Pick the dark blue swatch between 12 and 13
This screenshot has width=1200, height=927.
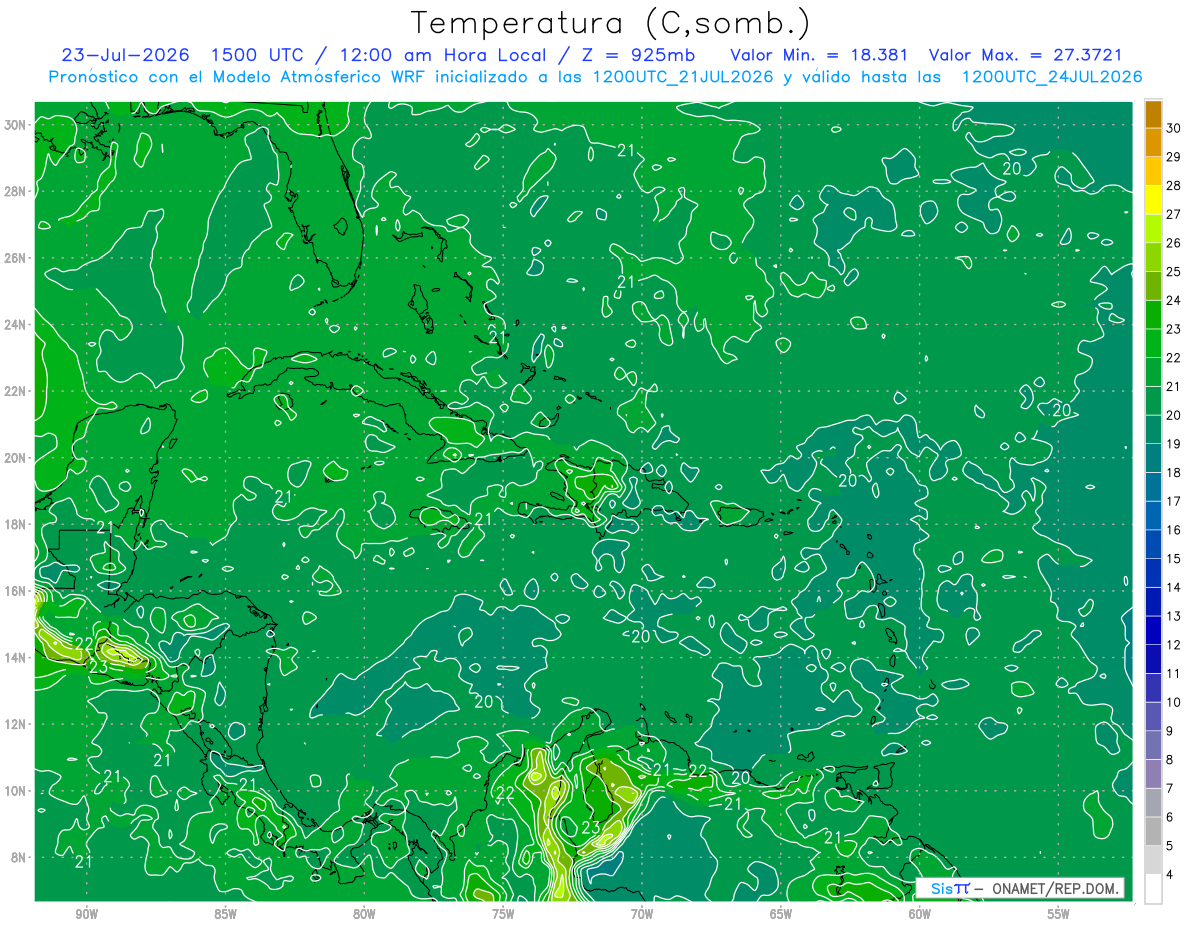[1153, 631]
